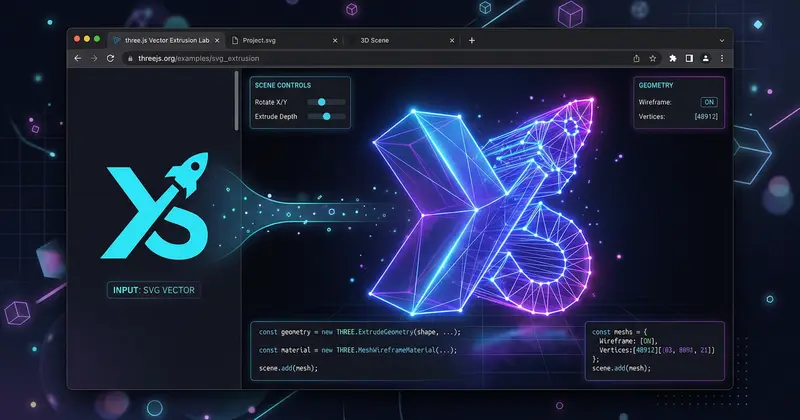Expand the tab search chevron
The width and height of the screenshot is (800, 420).
(x=722, y=40)
